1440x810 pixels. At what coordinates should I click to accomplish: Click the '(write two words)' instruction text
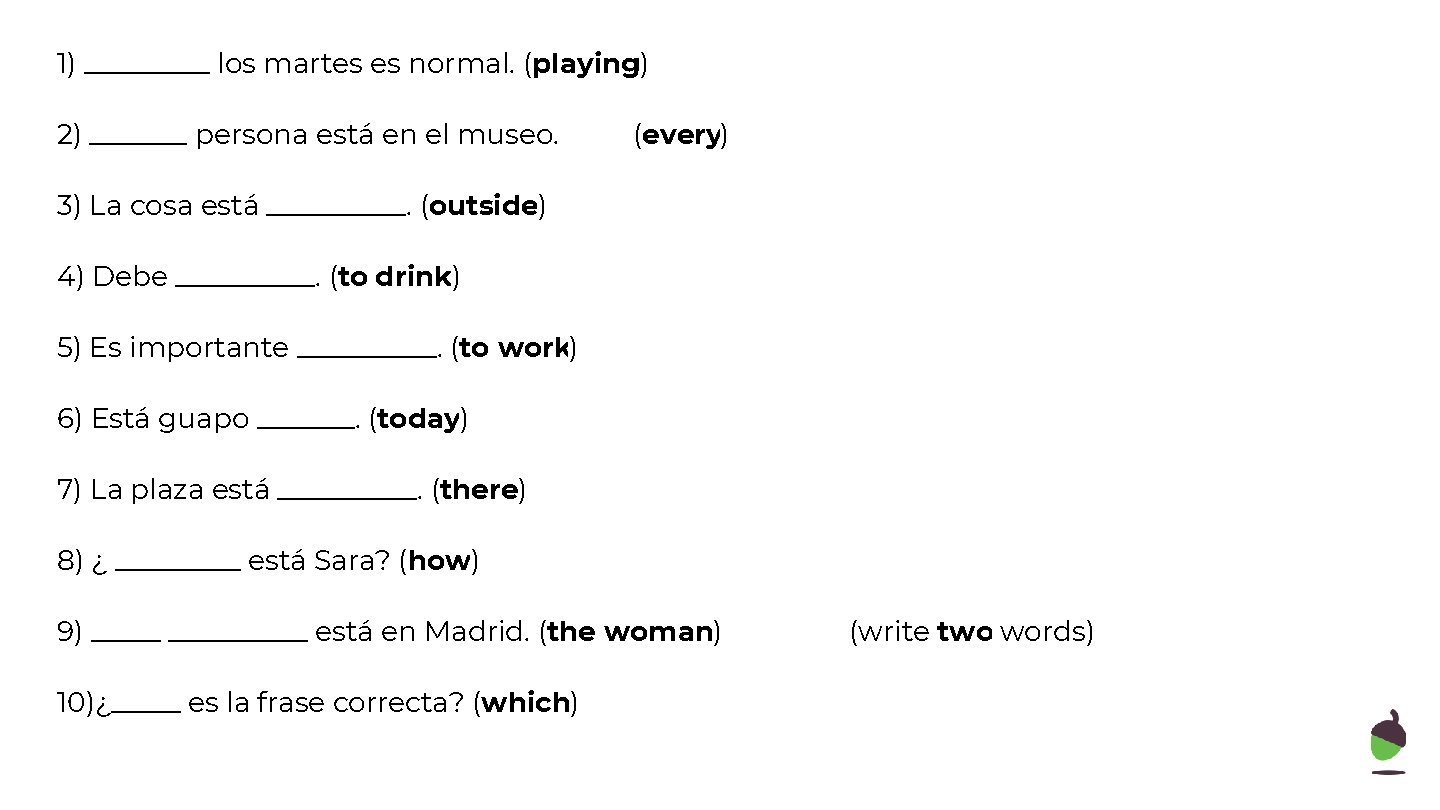(x=971, y=632)
